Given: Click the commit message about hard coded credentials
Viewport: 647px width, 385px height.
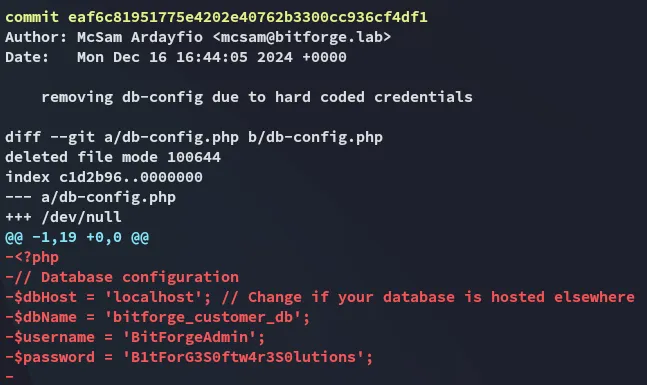Looking at the screenshot, I should tap(257, 97).
